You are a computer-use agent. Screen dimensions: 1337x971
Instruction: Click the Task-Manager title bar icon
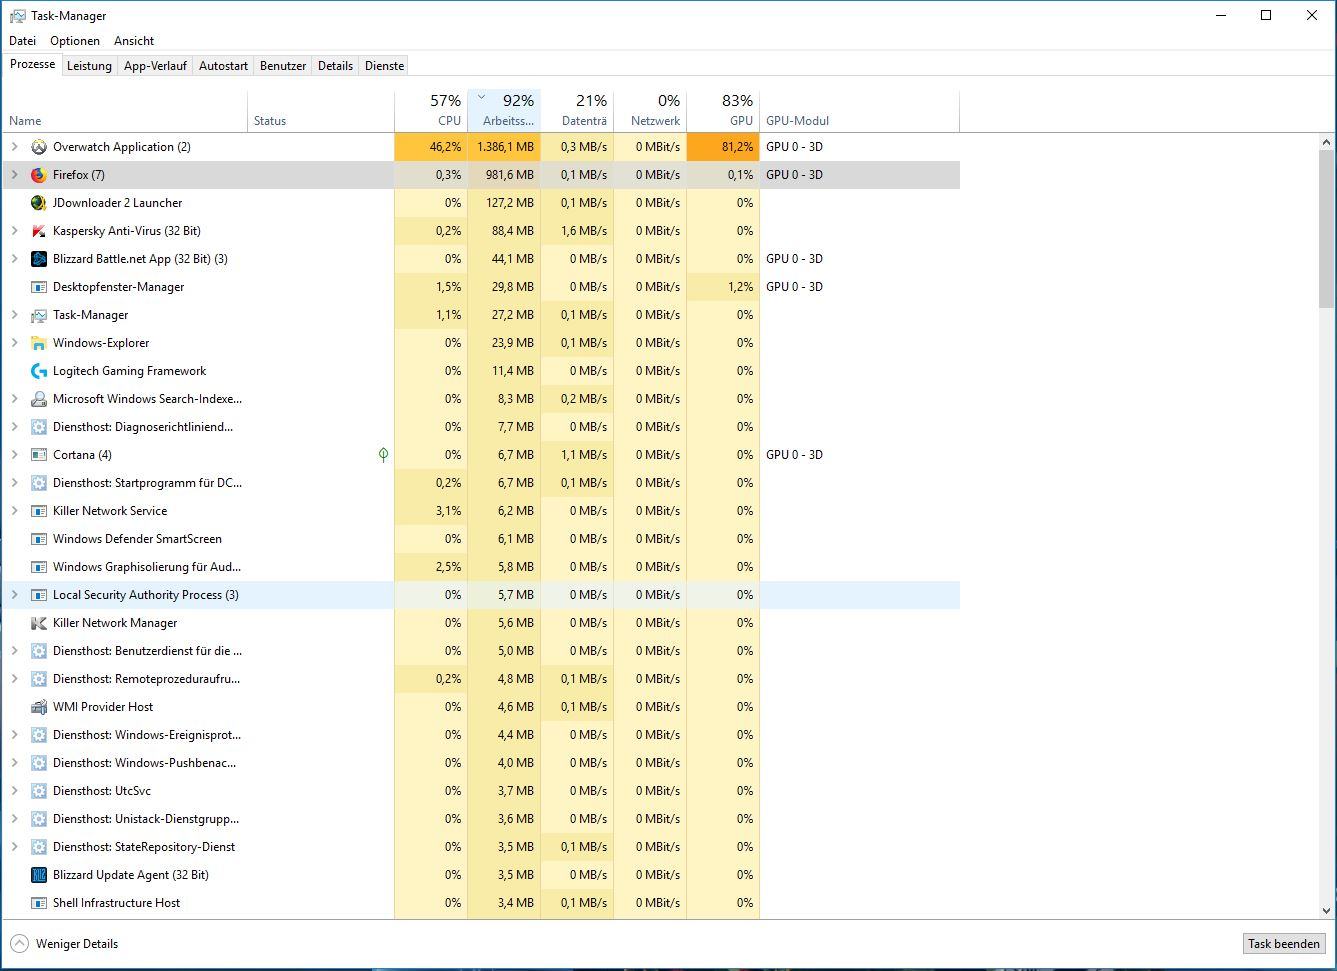[17, 16]
